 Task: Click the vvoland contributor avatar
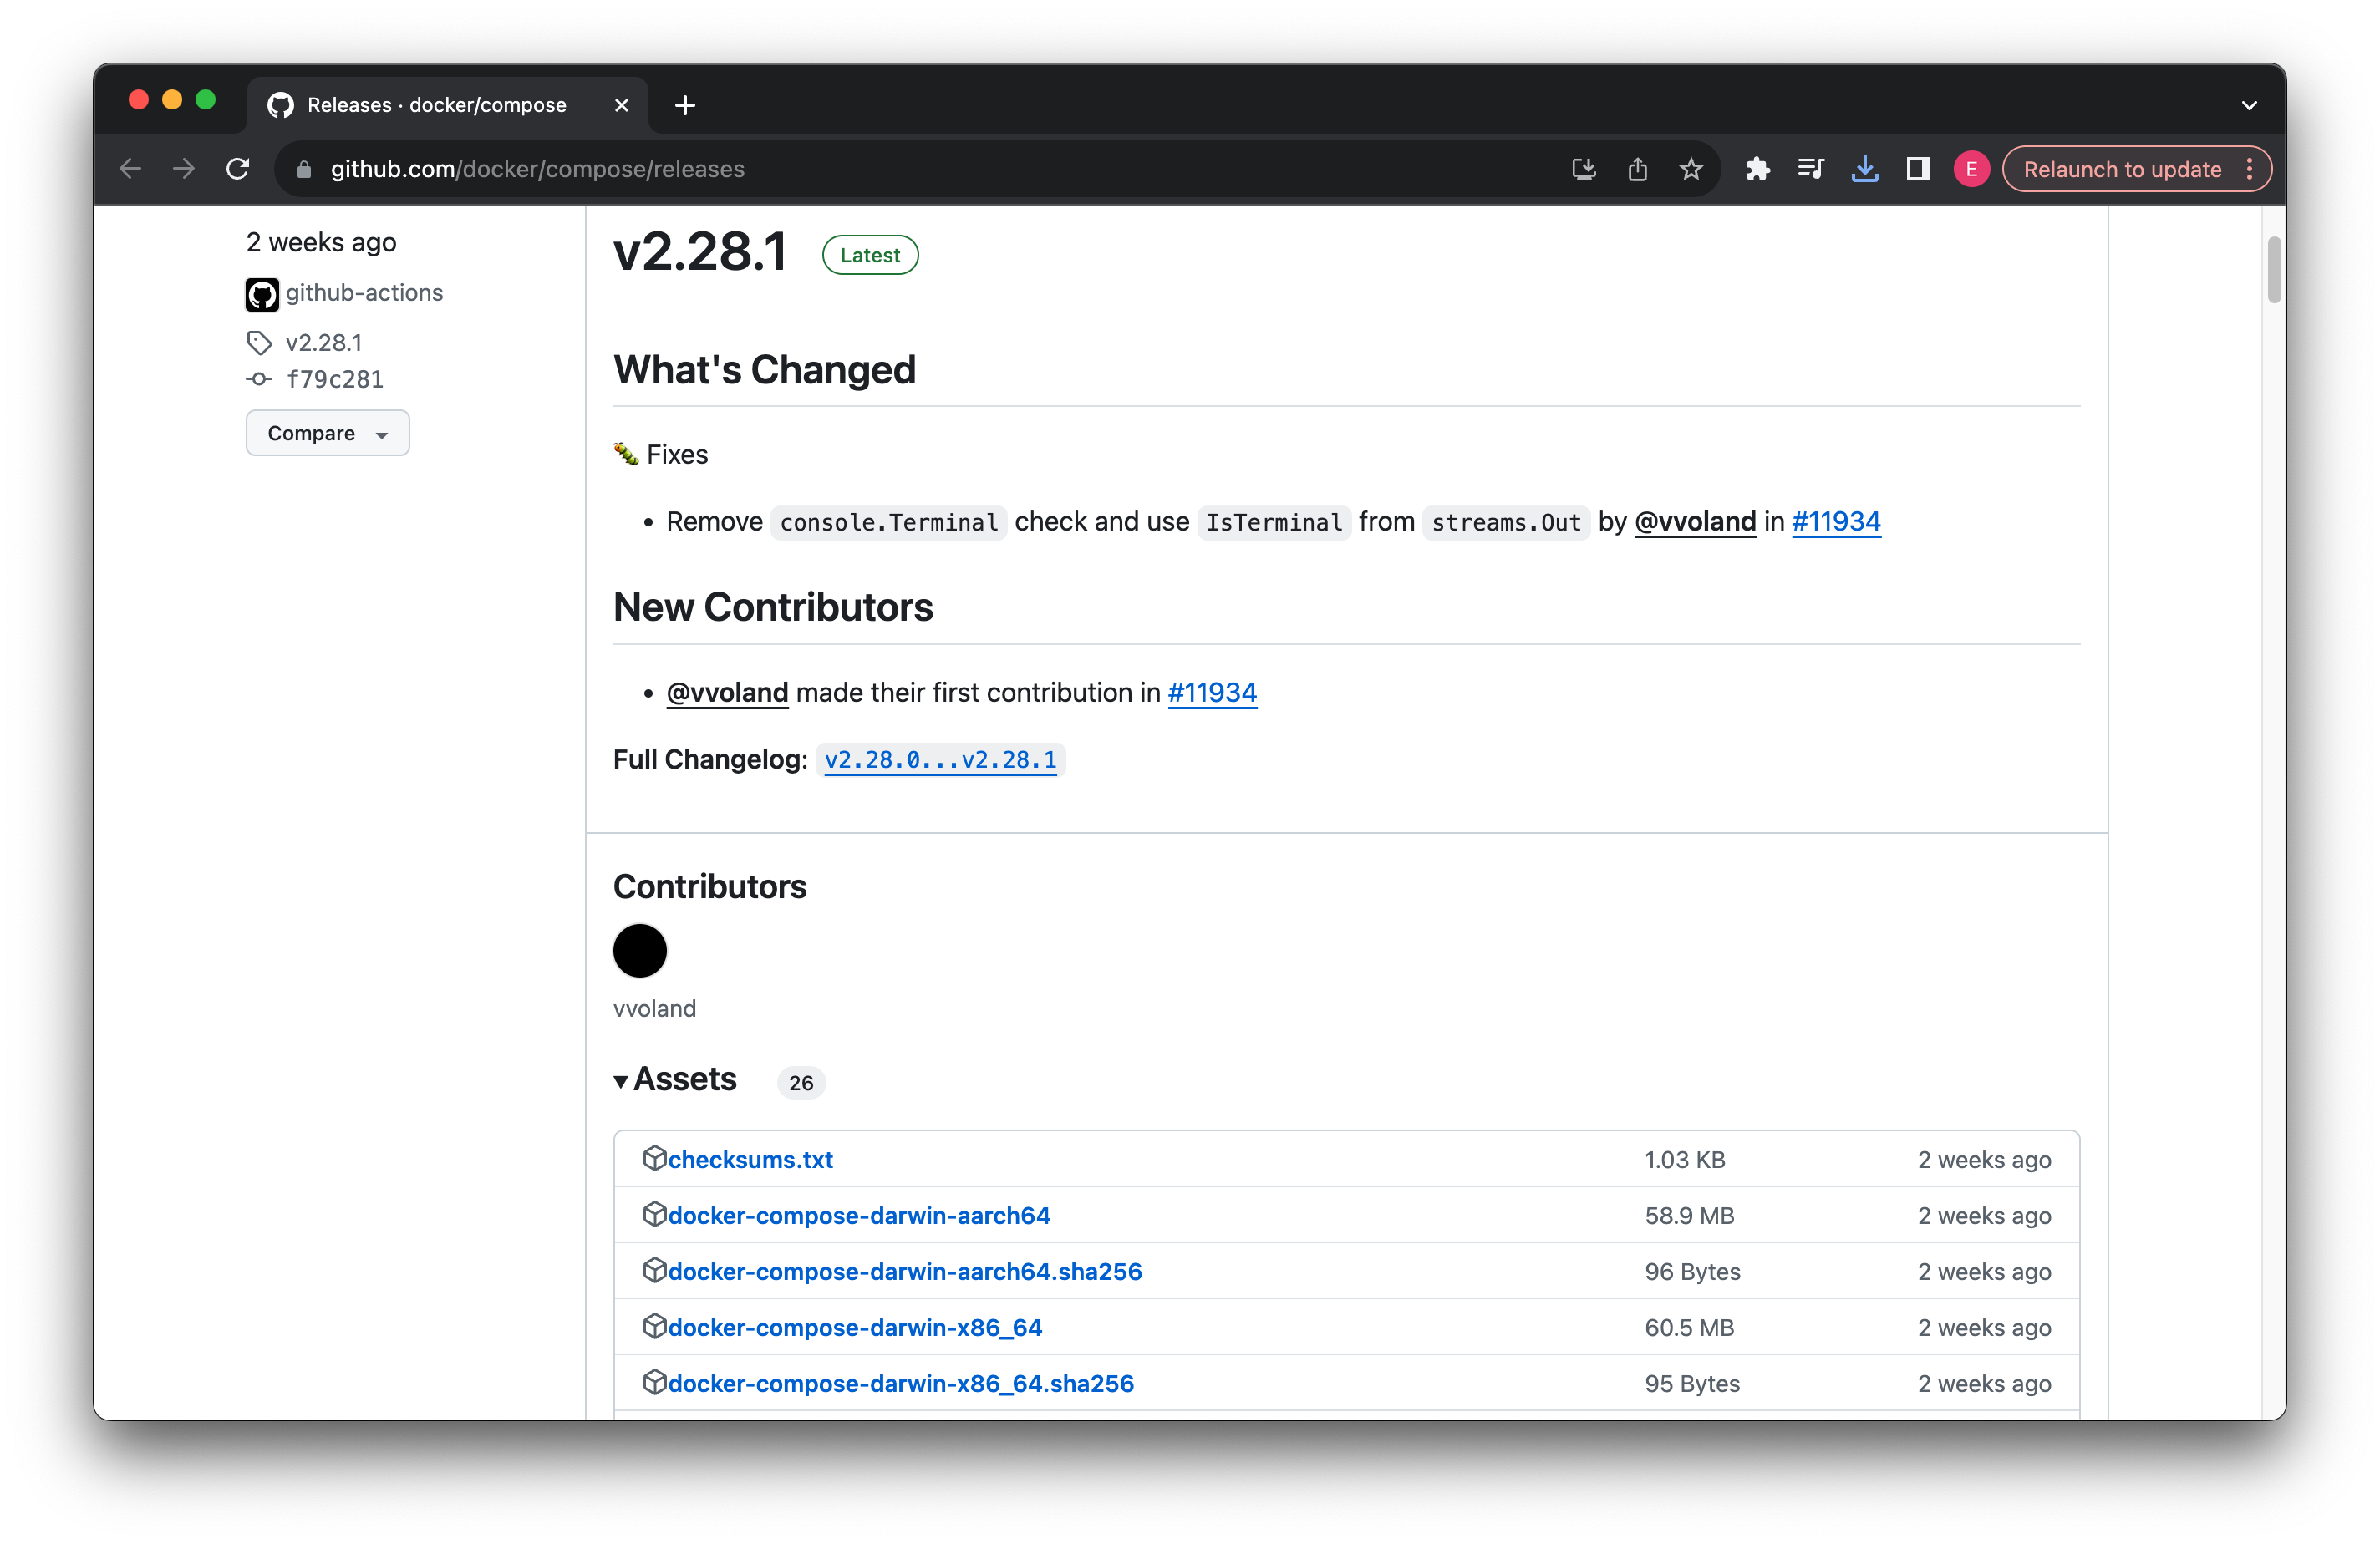coord(640,950)
